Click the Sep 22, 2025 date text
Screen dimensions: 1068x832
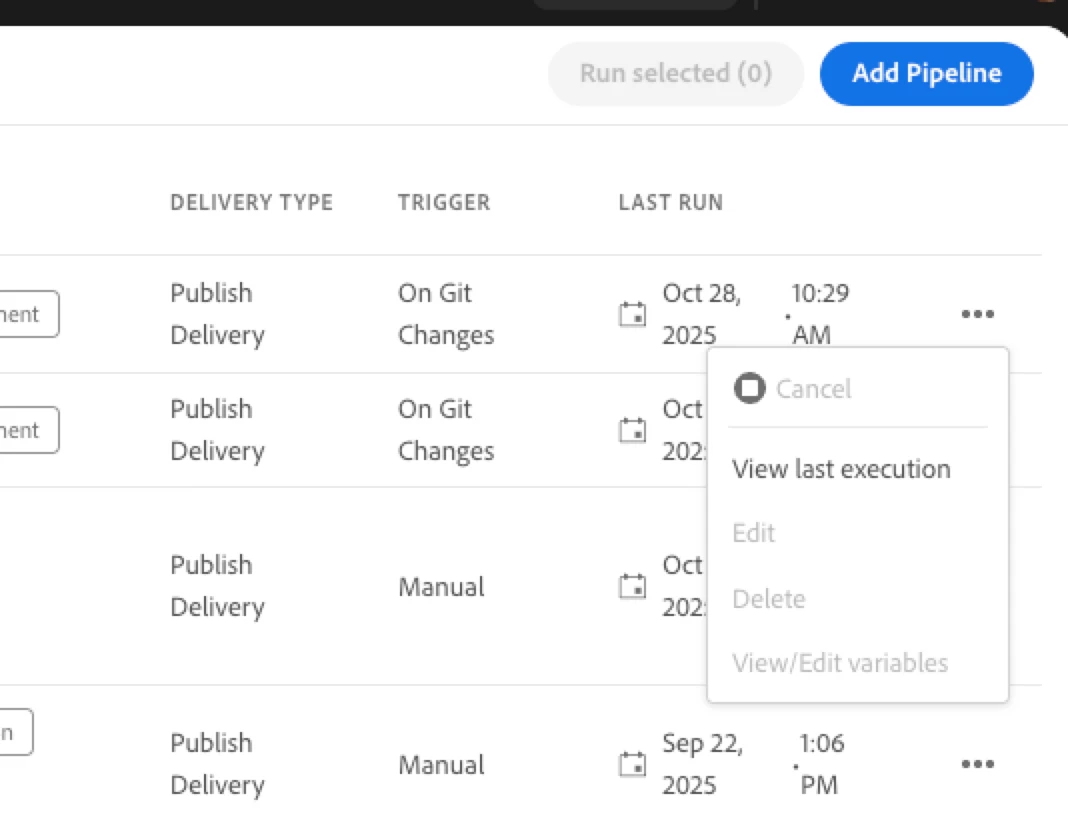(702, 764)
